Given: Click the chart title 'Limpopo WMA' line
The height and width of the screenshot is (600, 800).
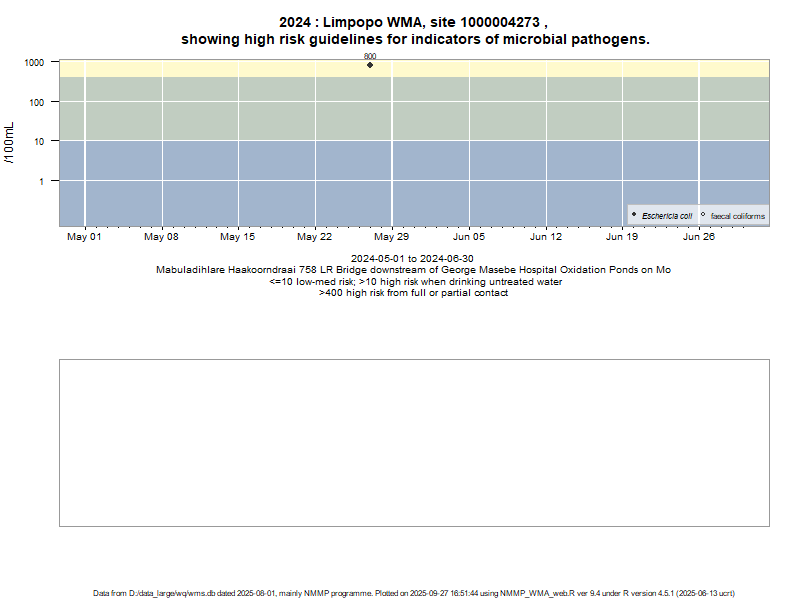Looking at the screenshot, I should tap(414, 22).
